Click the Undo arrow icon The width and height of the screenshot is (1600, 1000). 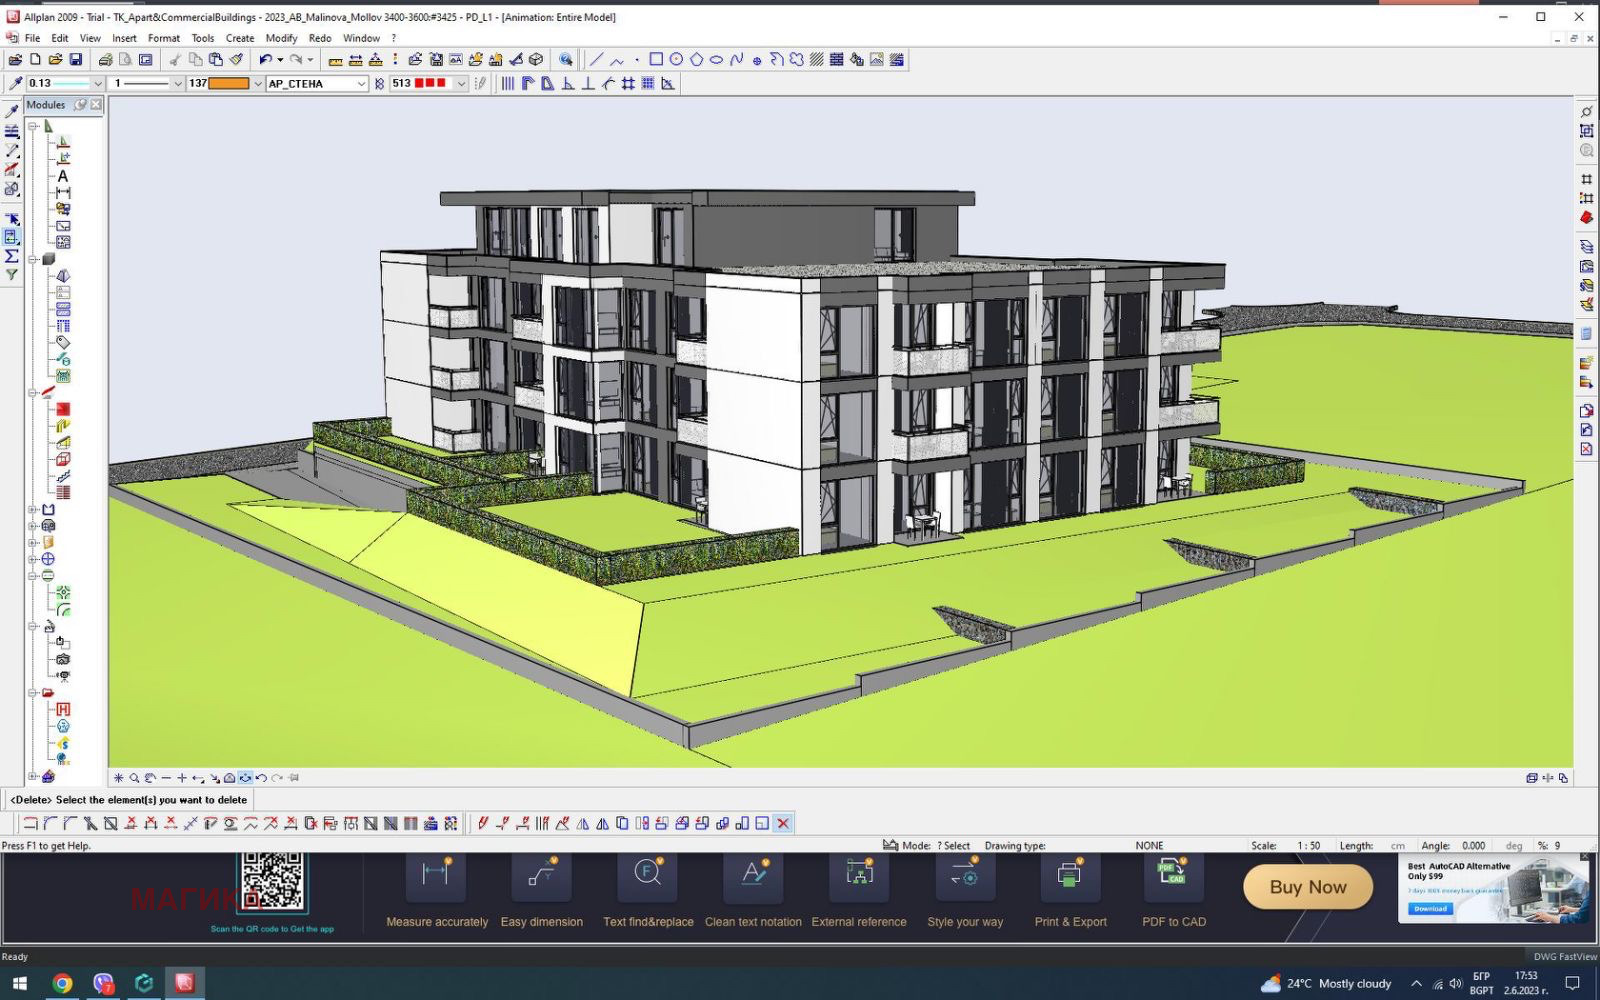click(265, 60)
